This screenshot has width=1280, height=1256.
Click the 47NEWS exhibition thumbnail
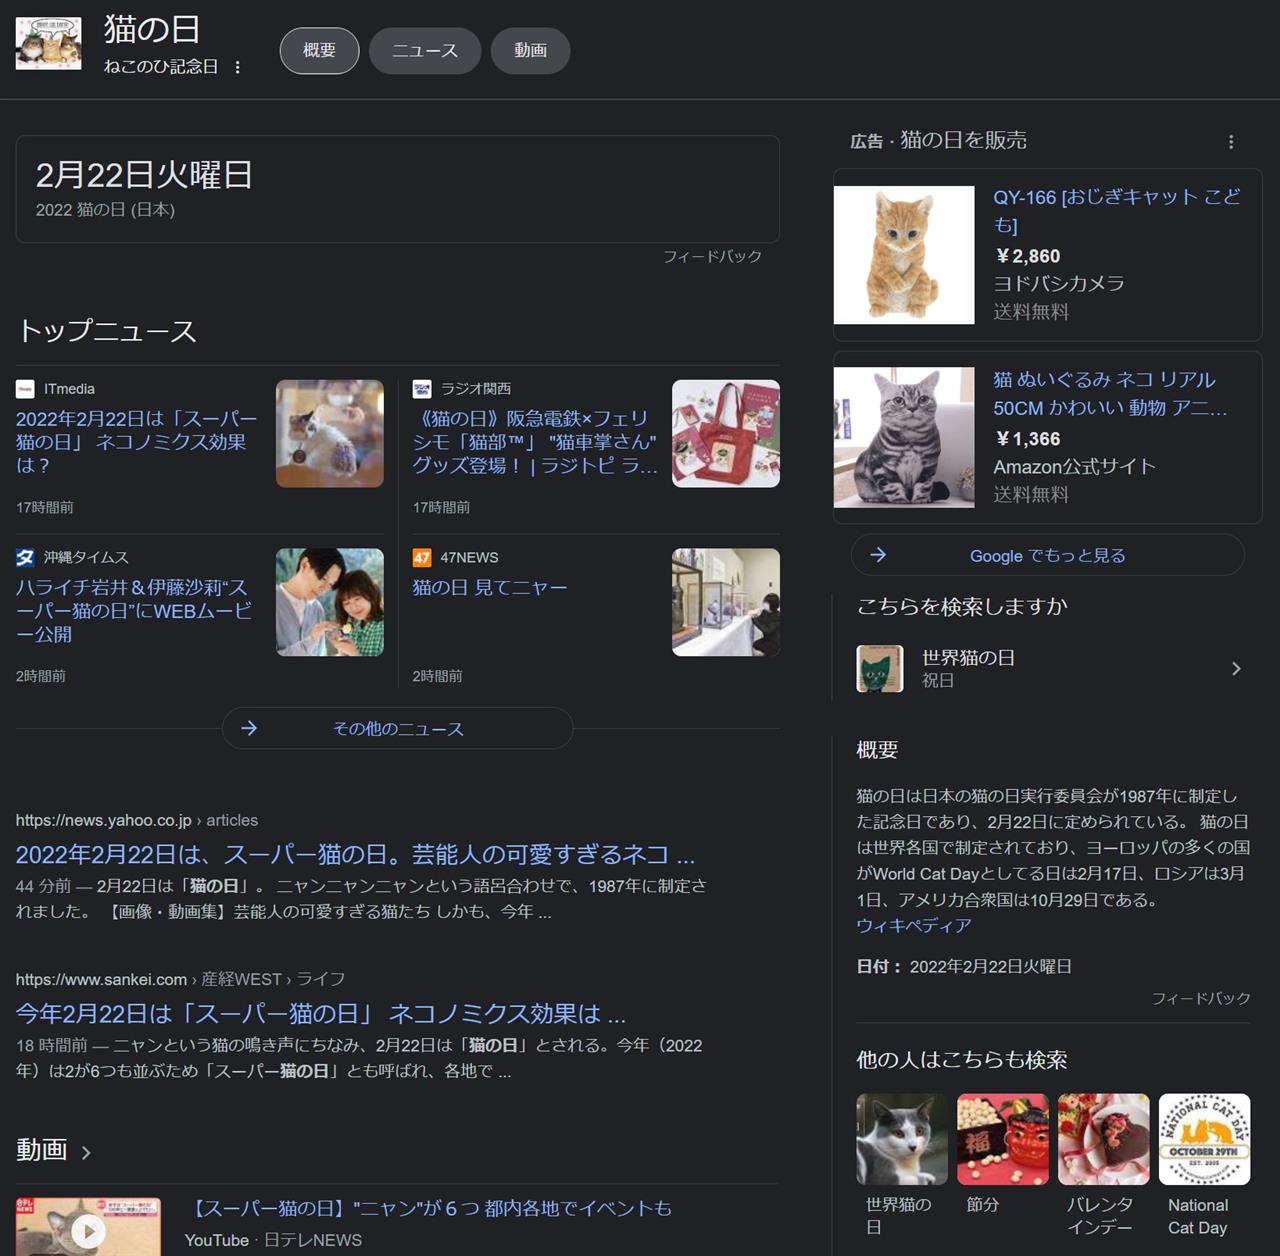(726, 602)
